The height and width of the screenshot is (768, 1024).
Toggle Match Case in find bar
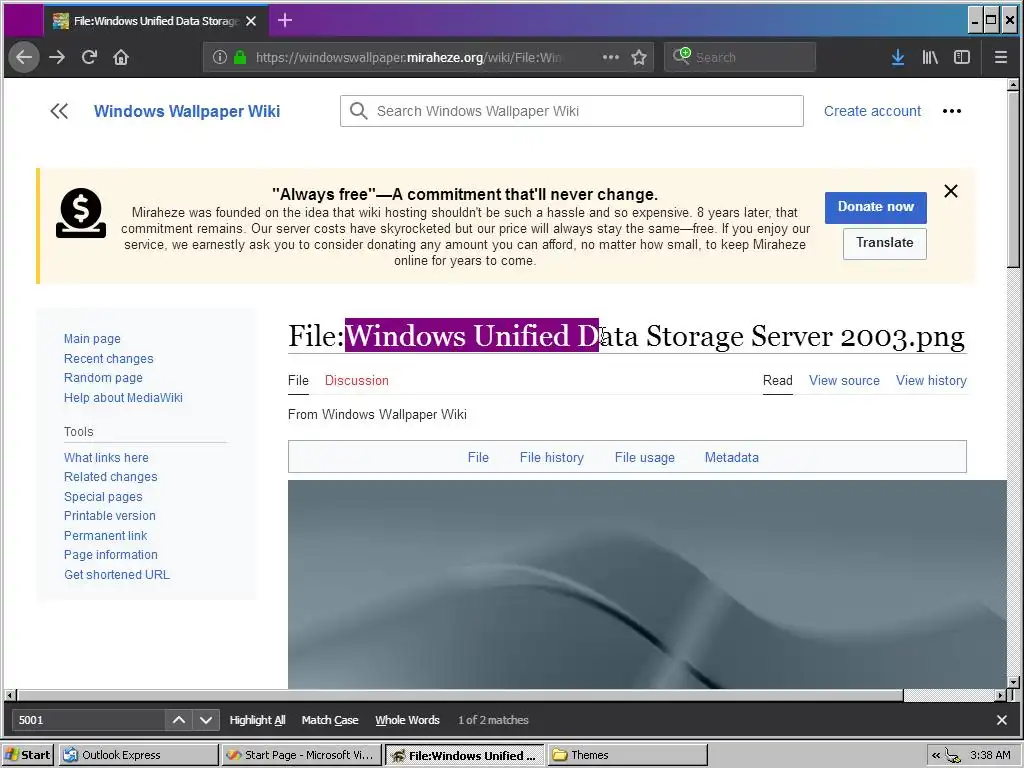coord(330,720)
